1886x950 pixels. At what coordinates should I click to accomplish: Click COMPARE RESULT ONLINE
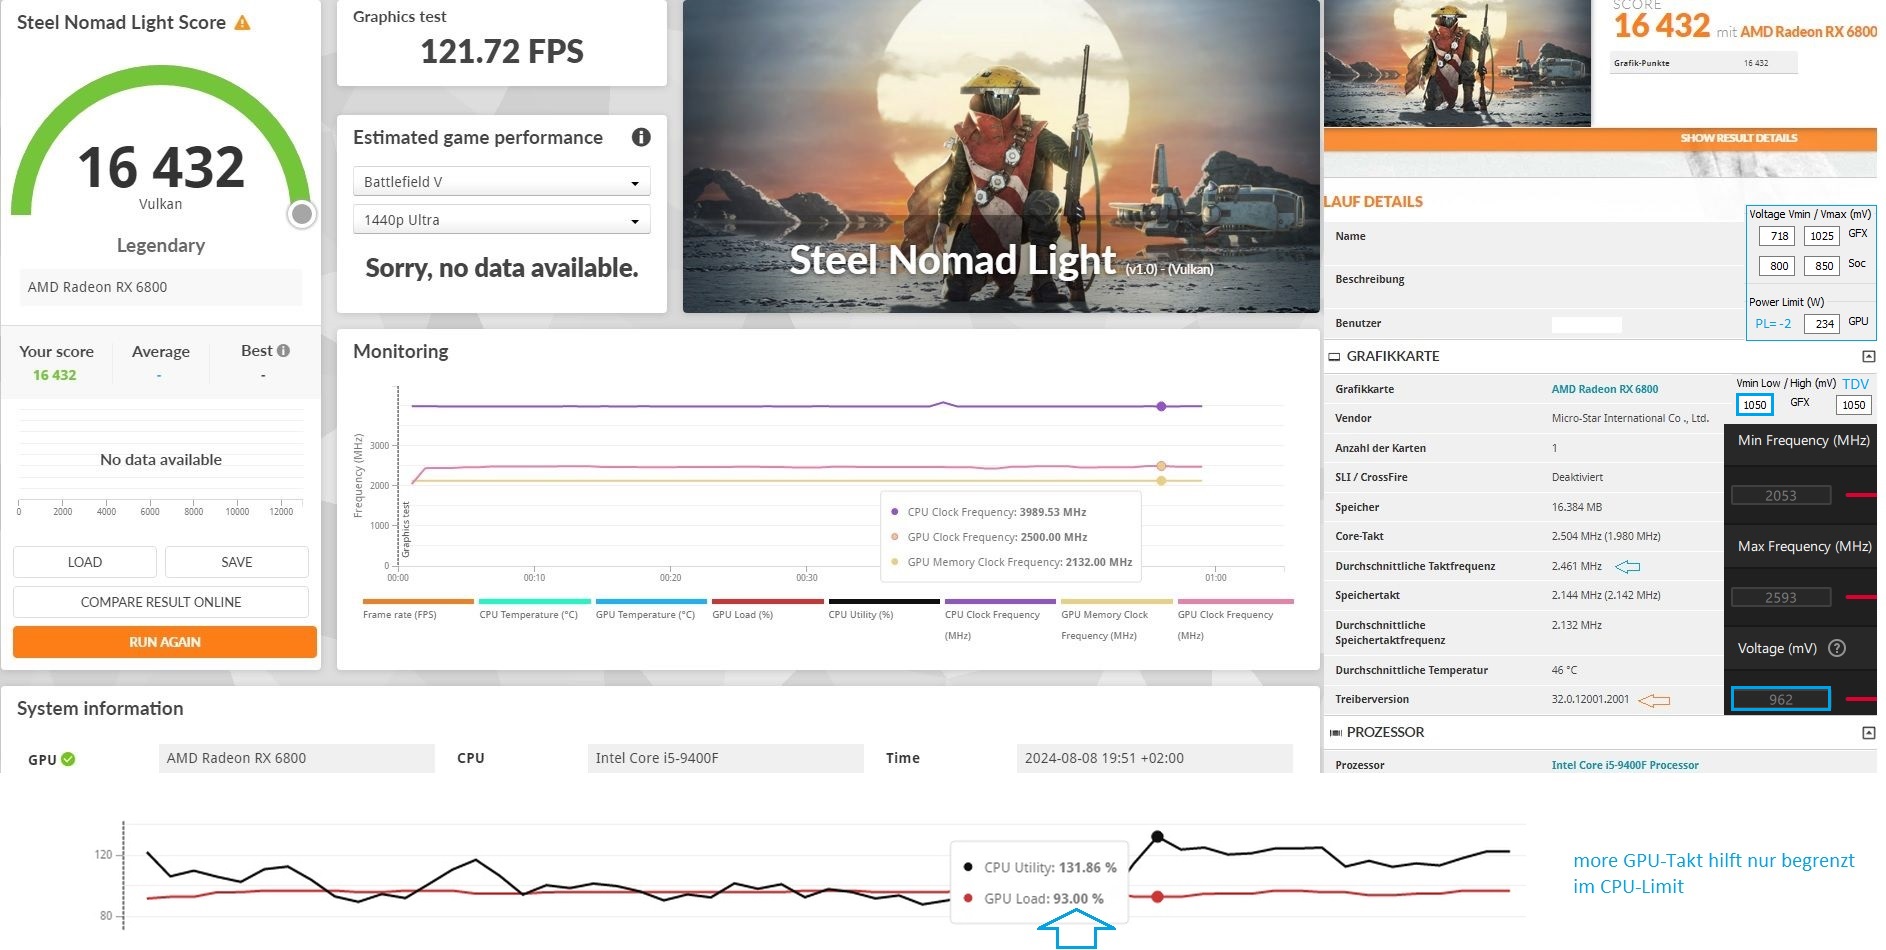coord(161,602)
